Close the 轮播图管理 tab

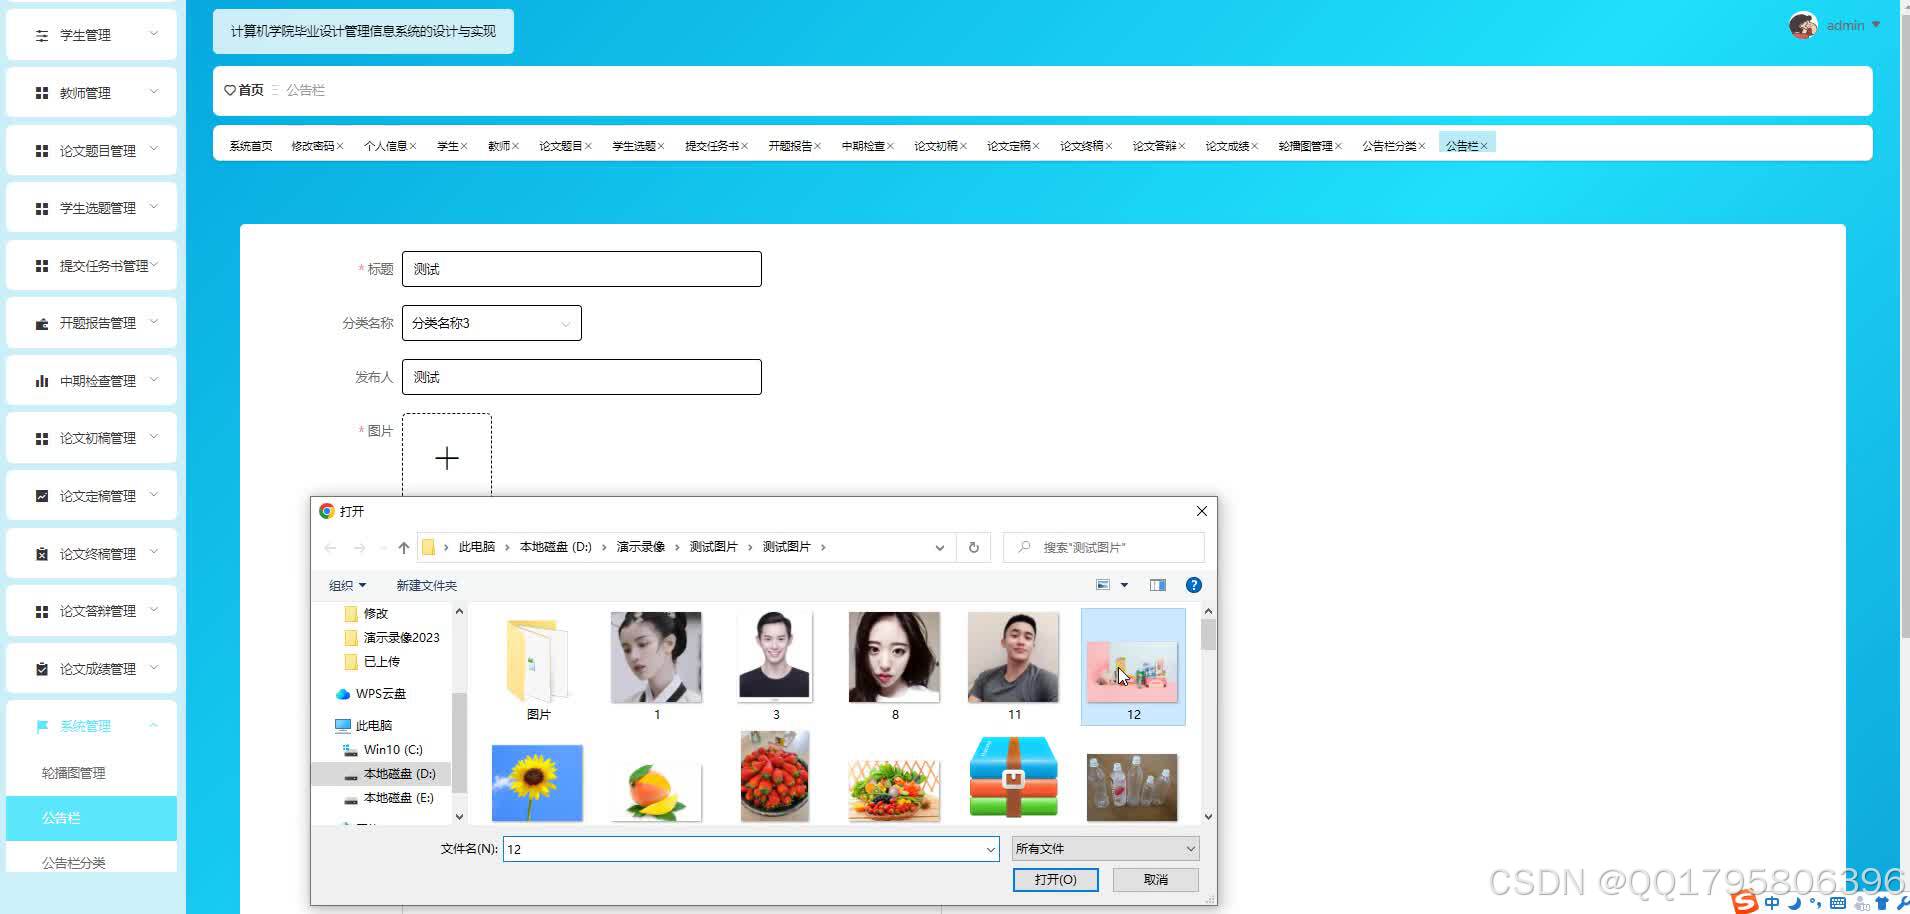coord(1338,146)
